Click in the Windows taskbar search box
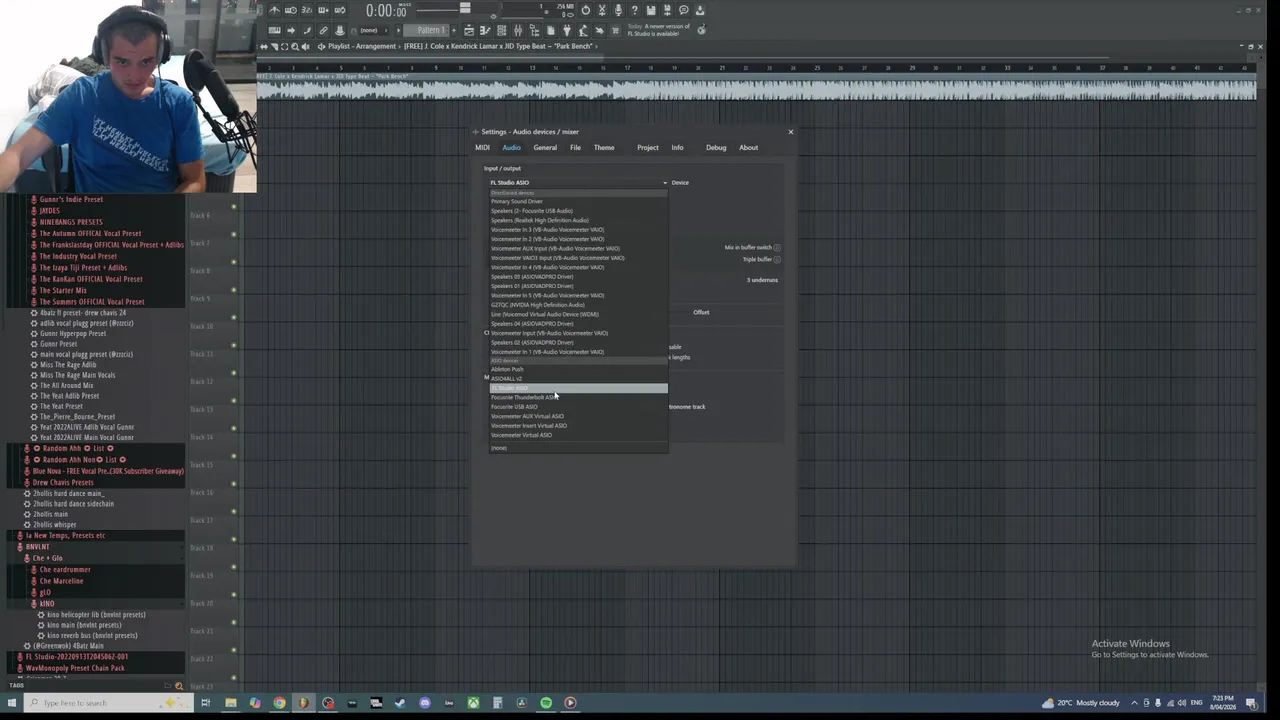Screen dimensions: 1280x720 tap(110, 703)
